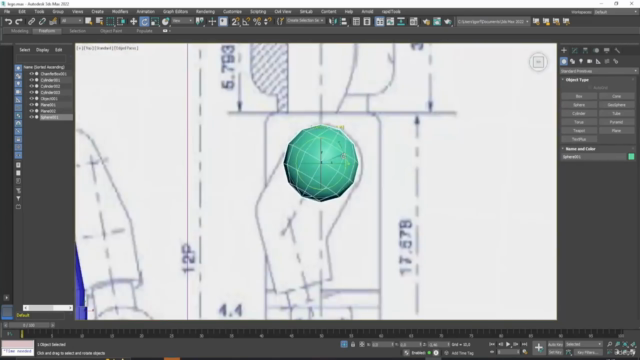This screenshot has height=360, width=640.
Task: Hide ChamferBox001 via its eye icon
Action: tap(31, 74)
